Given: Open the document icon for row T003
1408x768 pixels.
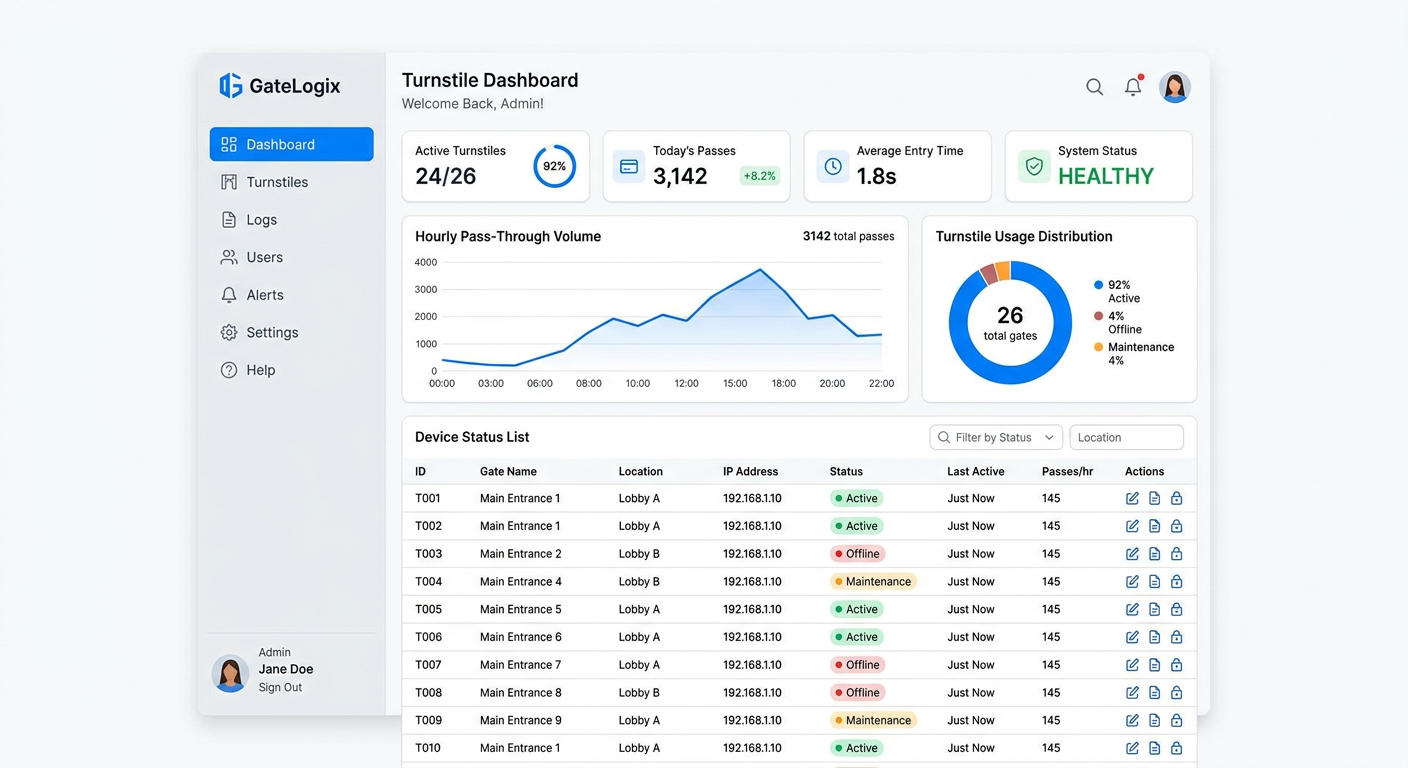Looking at the screenshot, I should click(x=1154, y=554).
